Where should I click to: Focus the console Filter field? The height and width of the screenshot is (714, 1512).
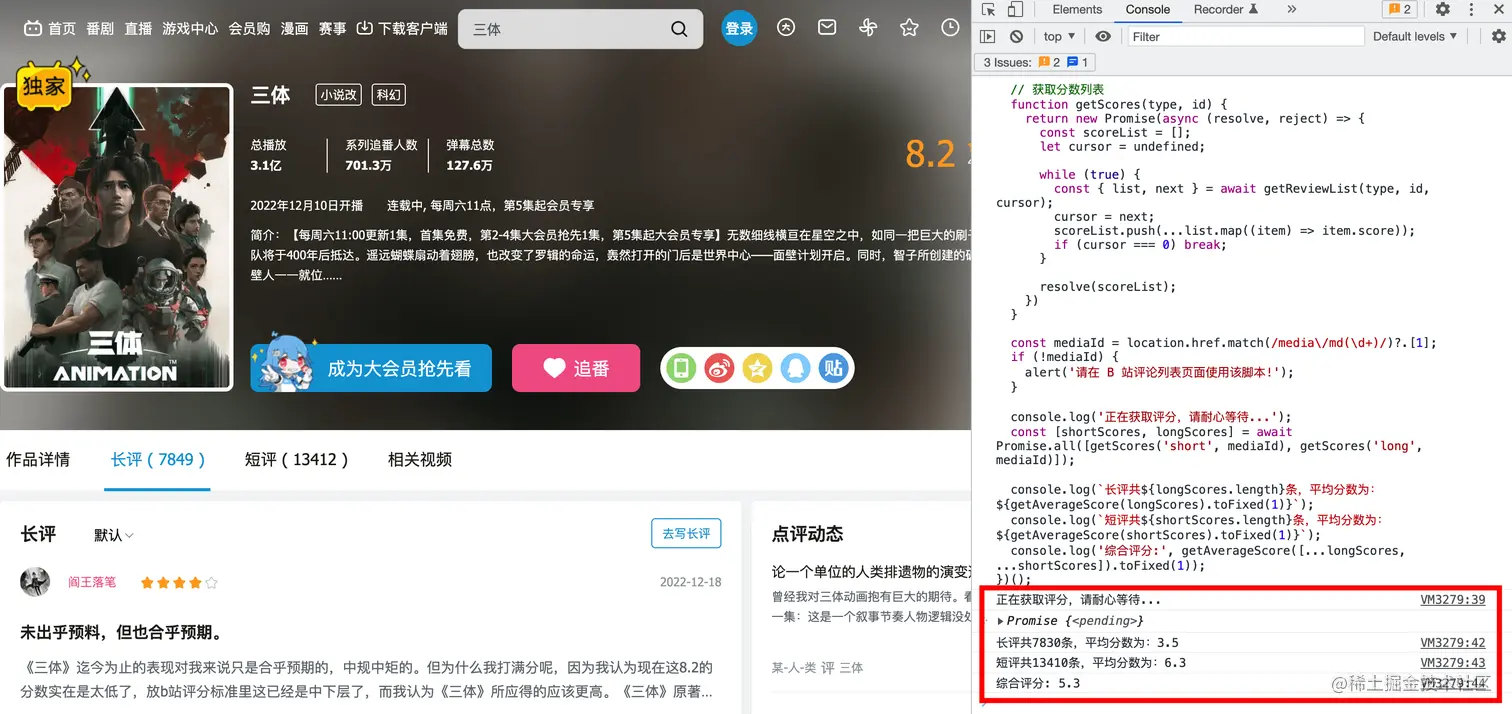tap(1246, 36)
